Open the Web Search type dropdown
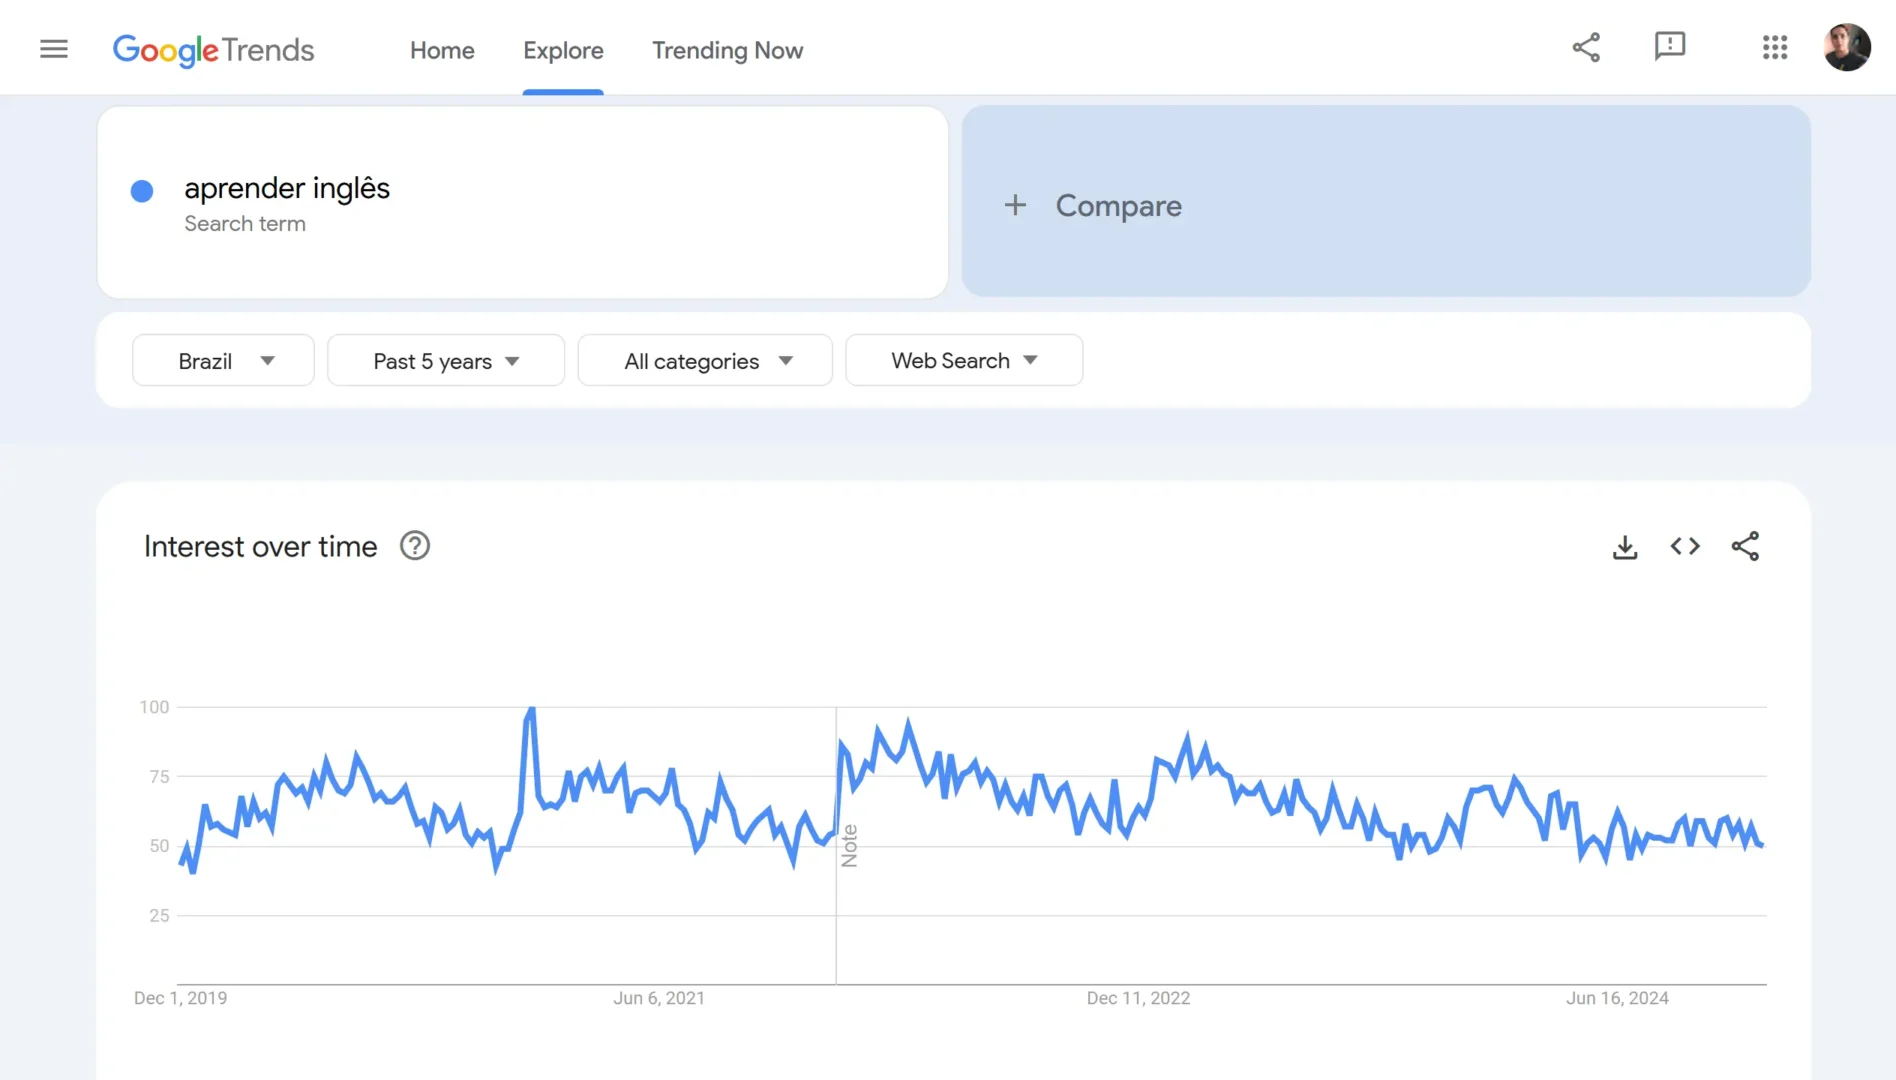Image resolution: width=1896 pixels, height=1080 pixels. click(x=964, y=361)
